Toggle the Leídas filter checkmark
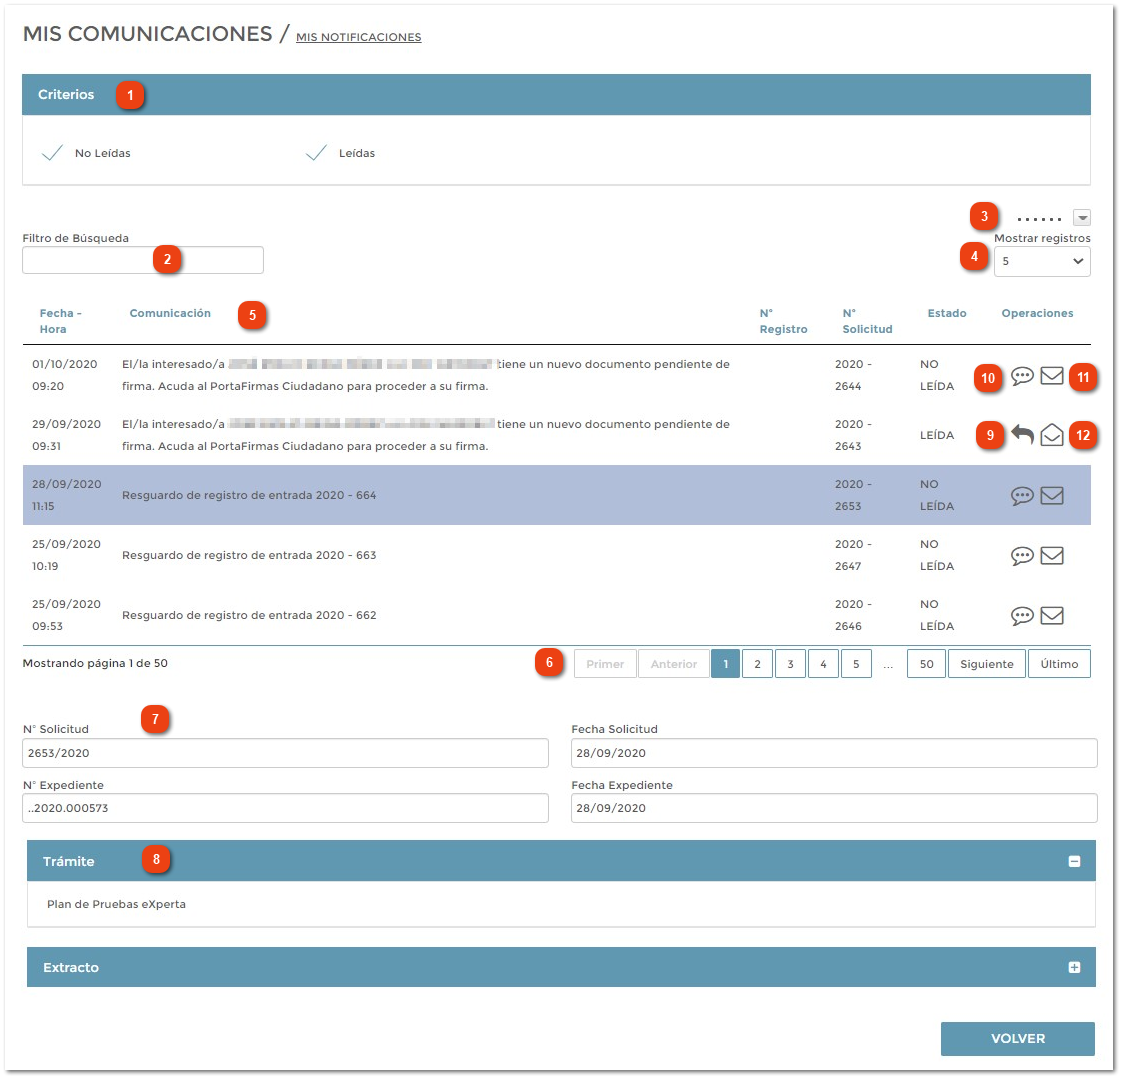The width and height of the screenshot is (1122, 1079). click(x=316, y=153)
